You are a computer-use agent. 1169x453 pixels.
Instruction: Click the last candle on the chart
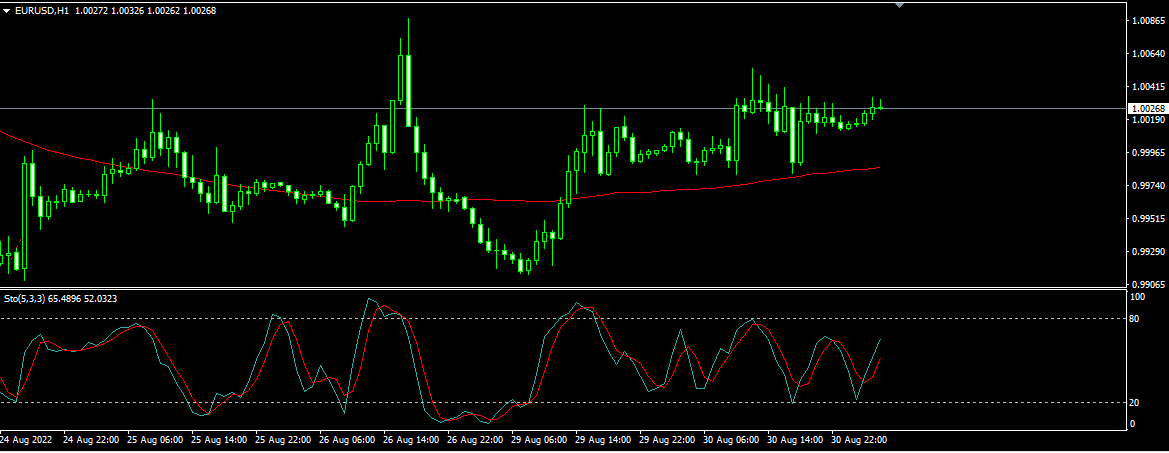coord(880,107)
